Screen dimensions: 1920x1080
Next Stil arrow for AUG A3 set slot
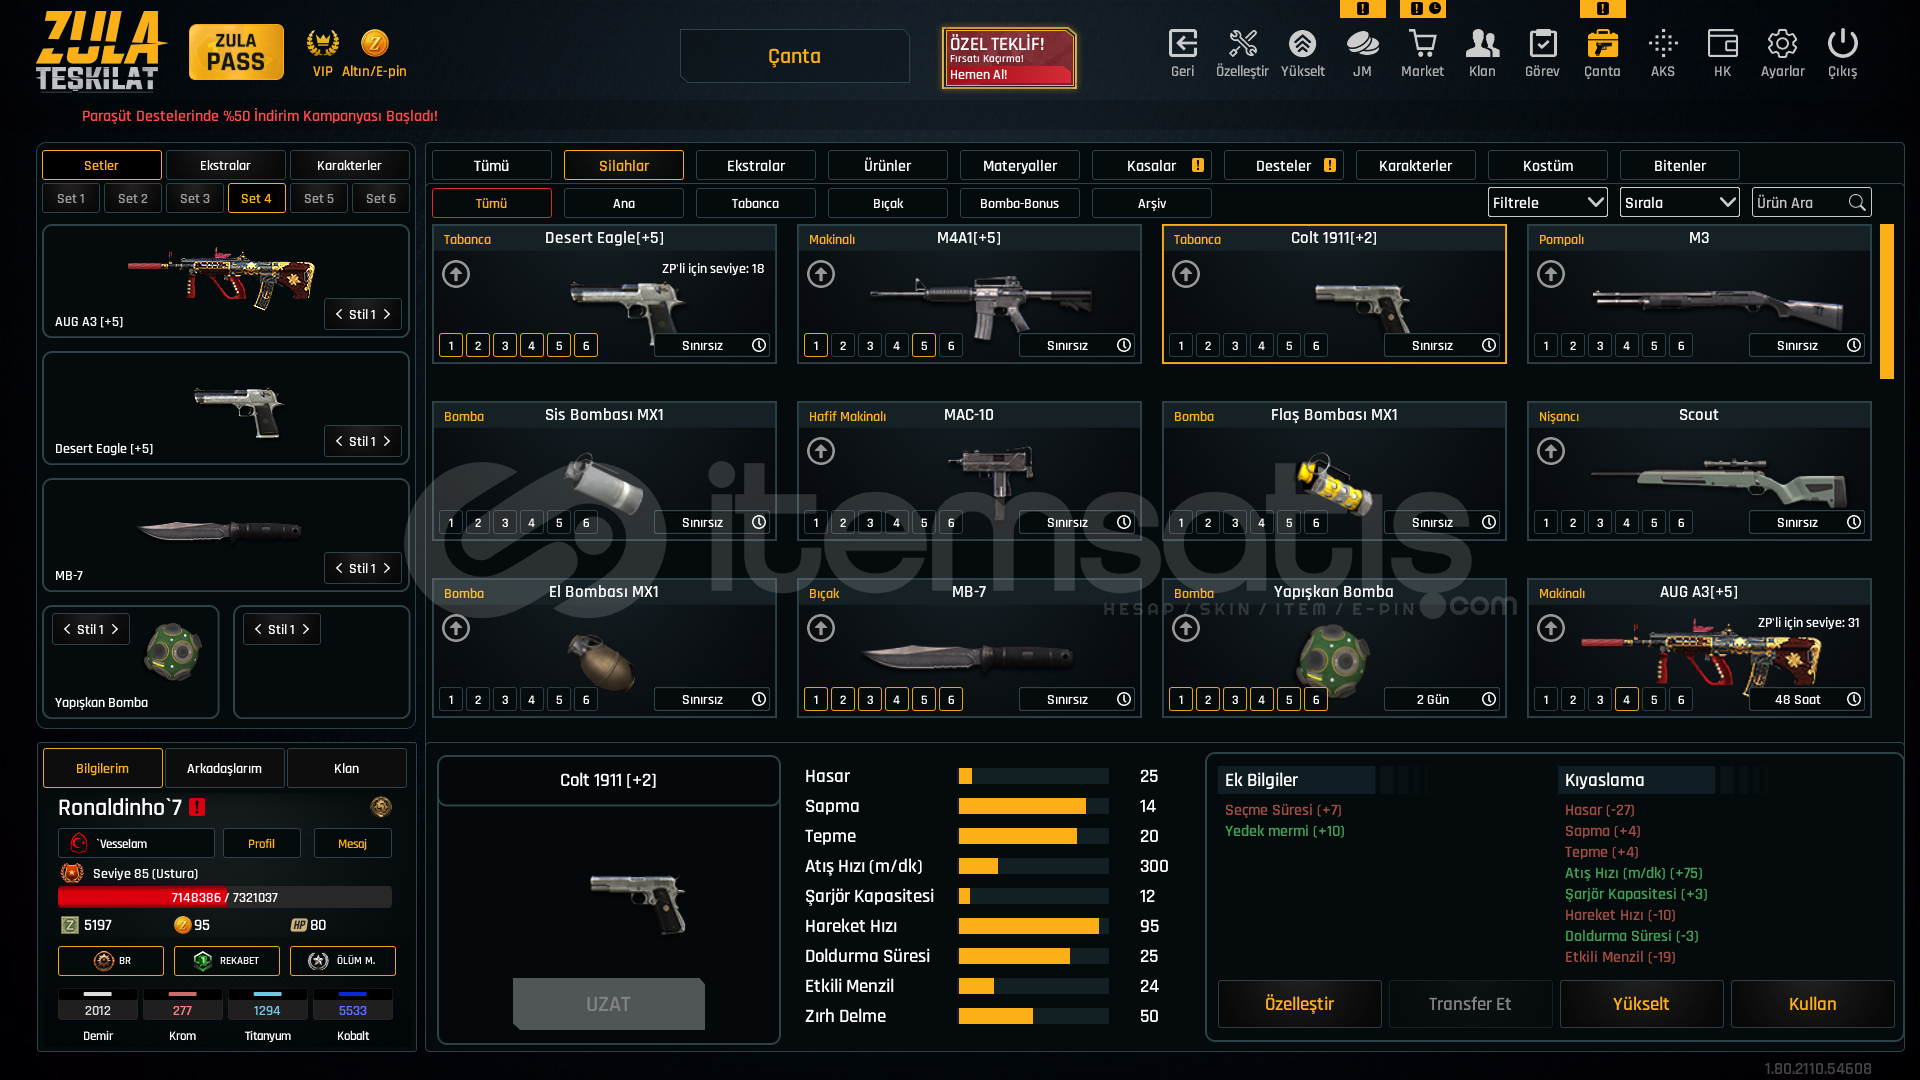[x=387, y=314]
